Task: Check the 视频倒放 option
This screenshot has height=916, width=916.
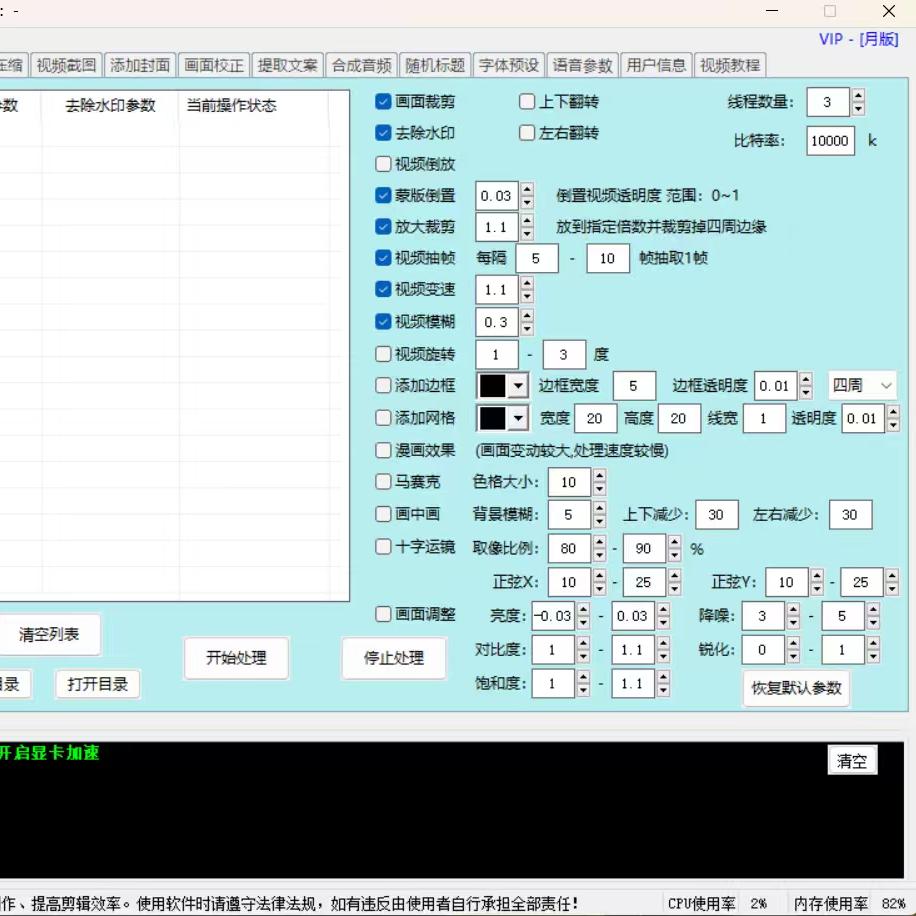Action: (383, 164)
